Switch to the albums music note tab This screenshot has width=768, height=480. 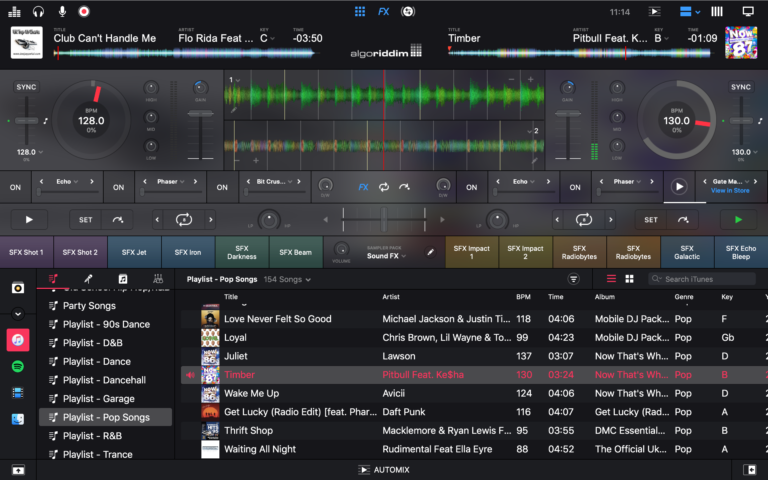point(122,279)
